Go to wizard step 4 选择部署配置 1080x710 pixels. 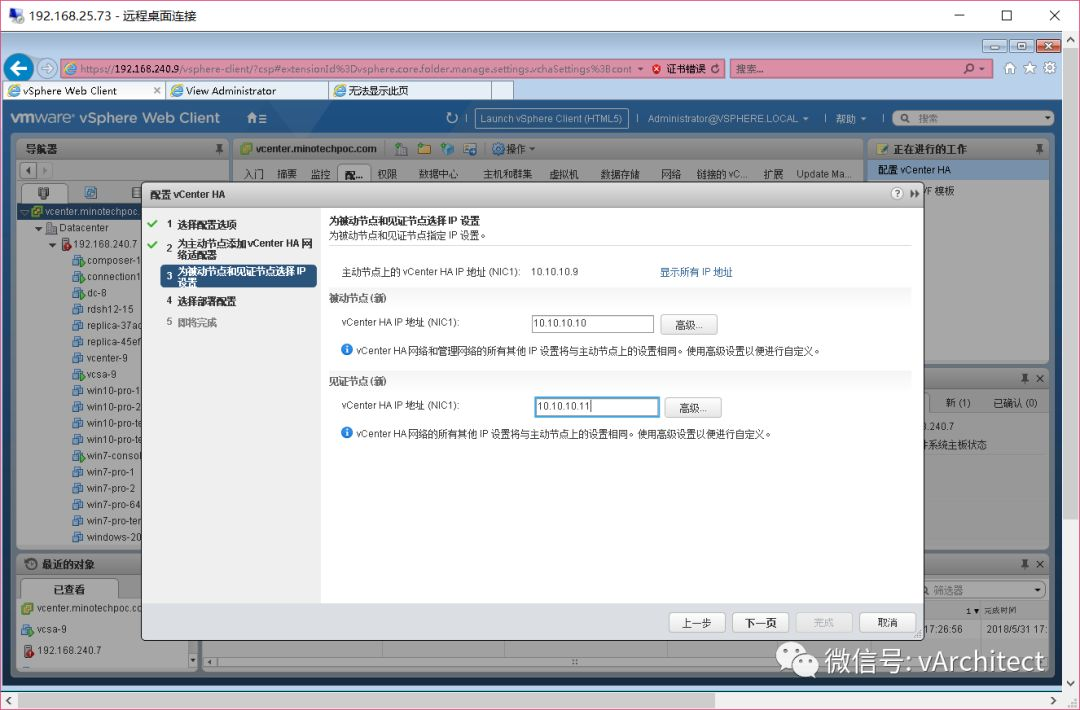tap(207, 301)
